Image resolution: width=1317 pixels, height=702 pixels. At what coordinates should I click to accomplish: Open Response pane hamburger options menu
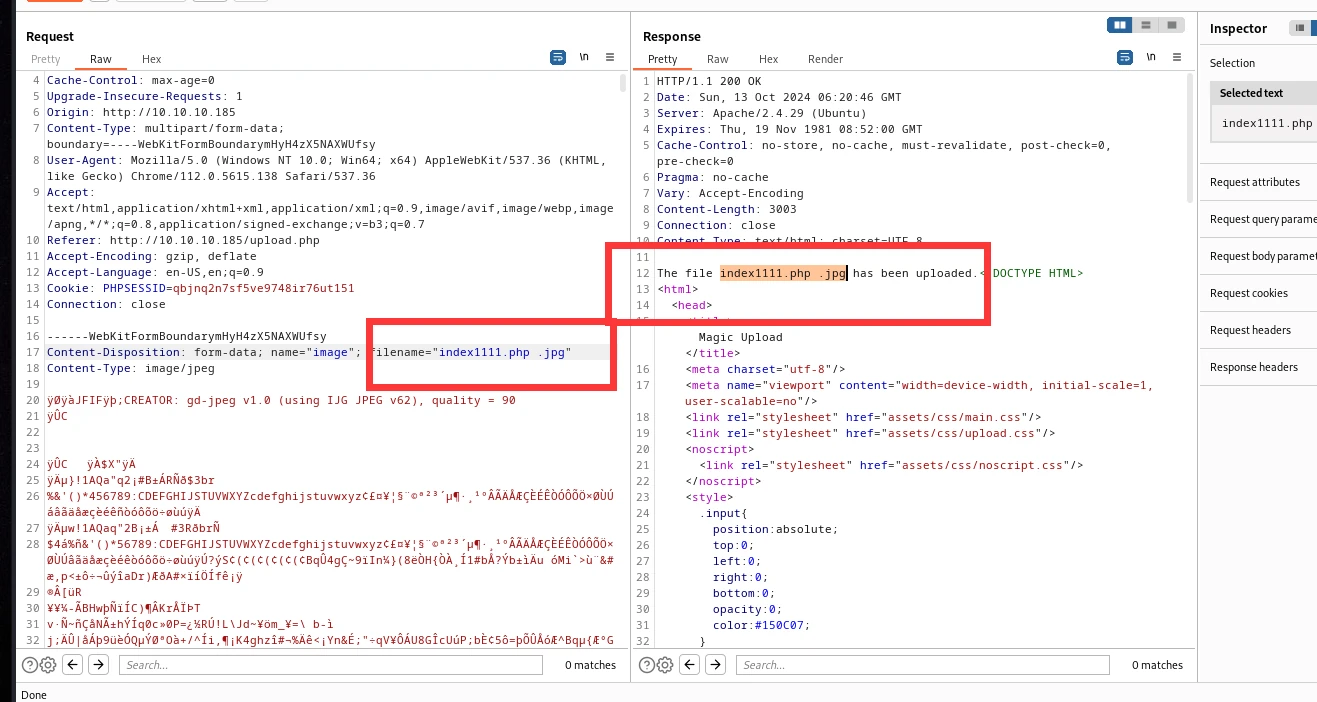[1177, 58]
